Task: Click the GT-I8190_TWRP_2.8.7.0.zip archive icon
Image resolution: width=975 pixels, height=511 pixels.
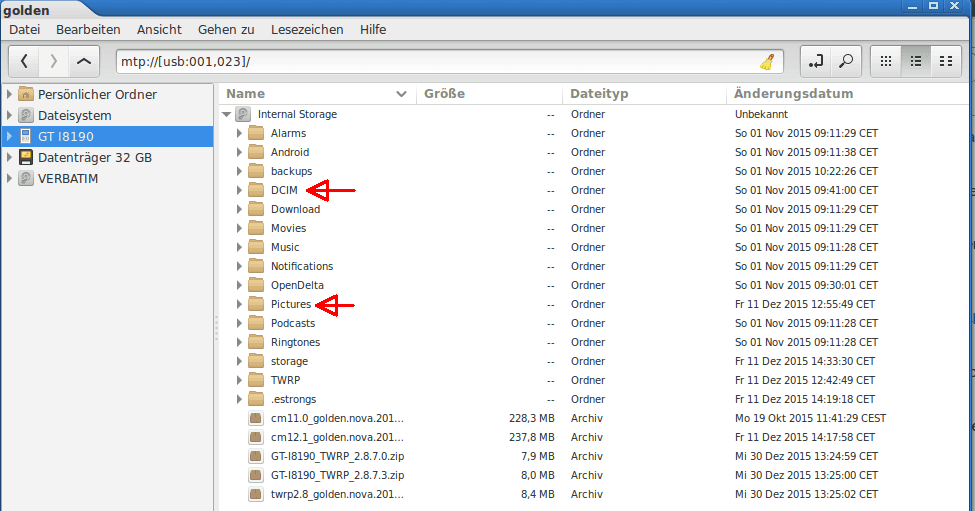Action: point(256,456)
